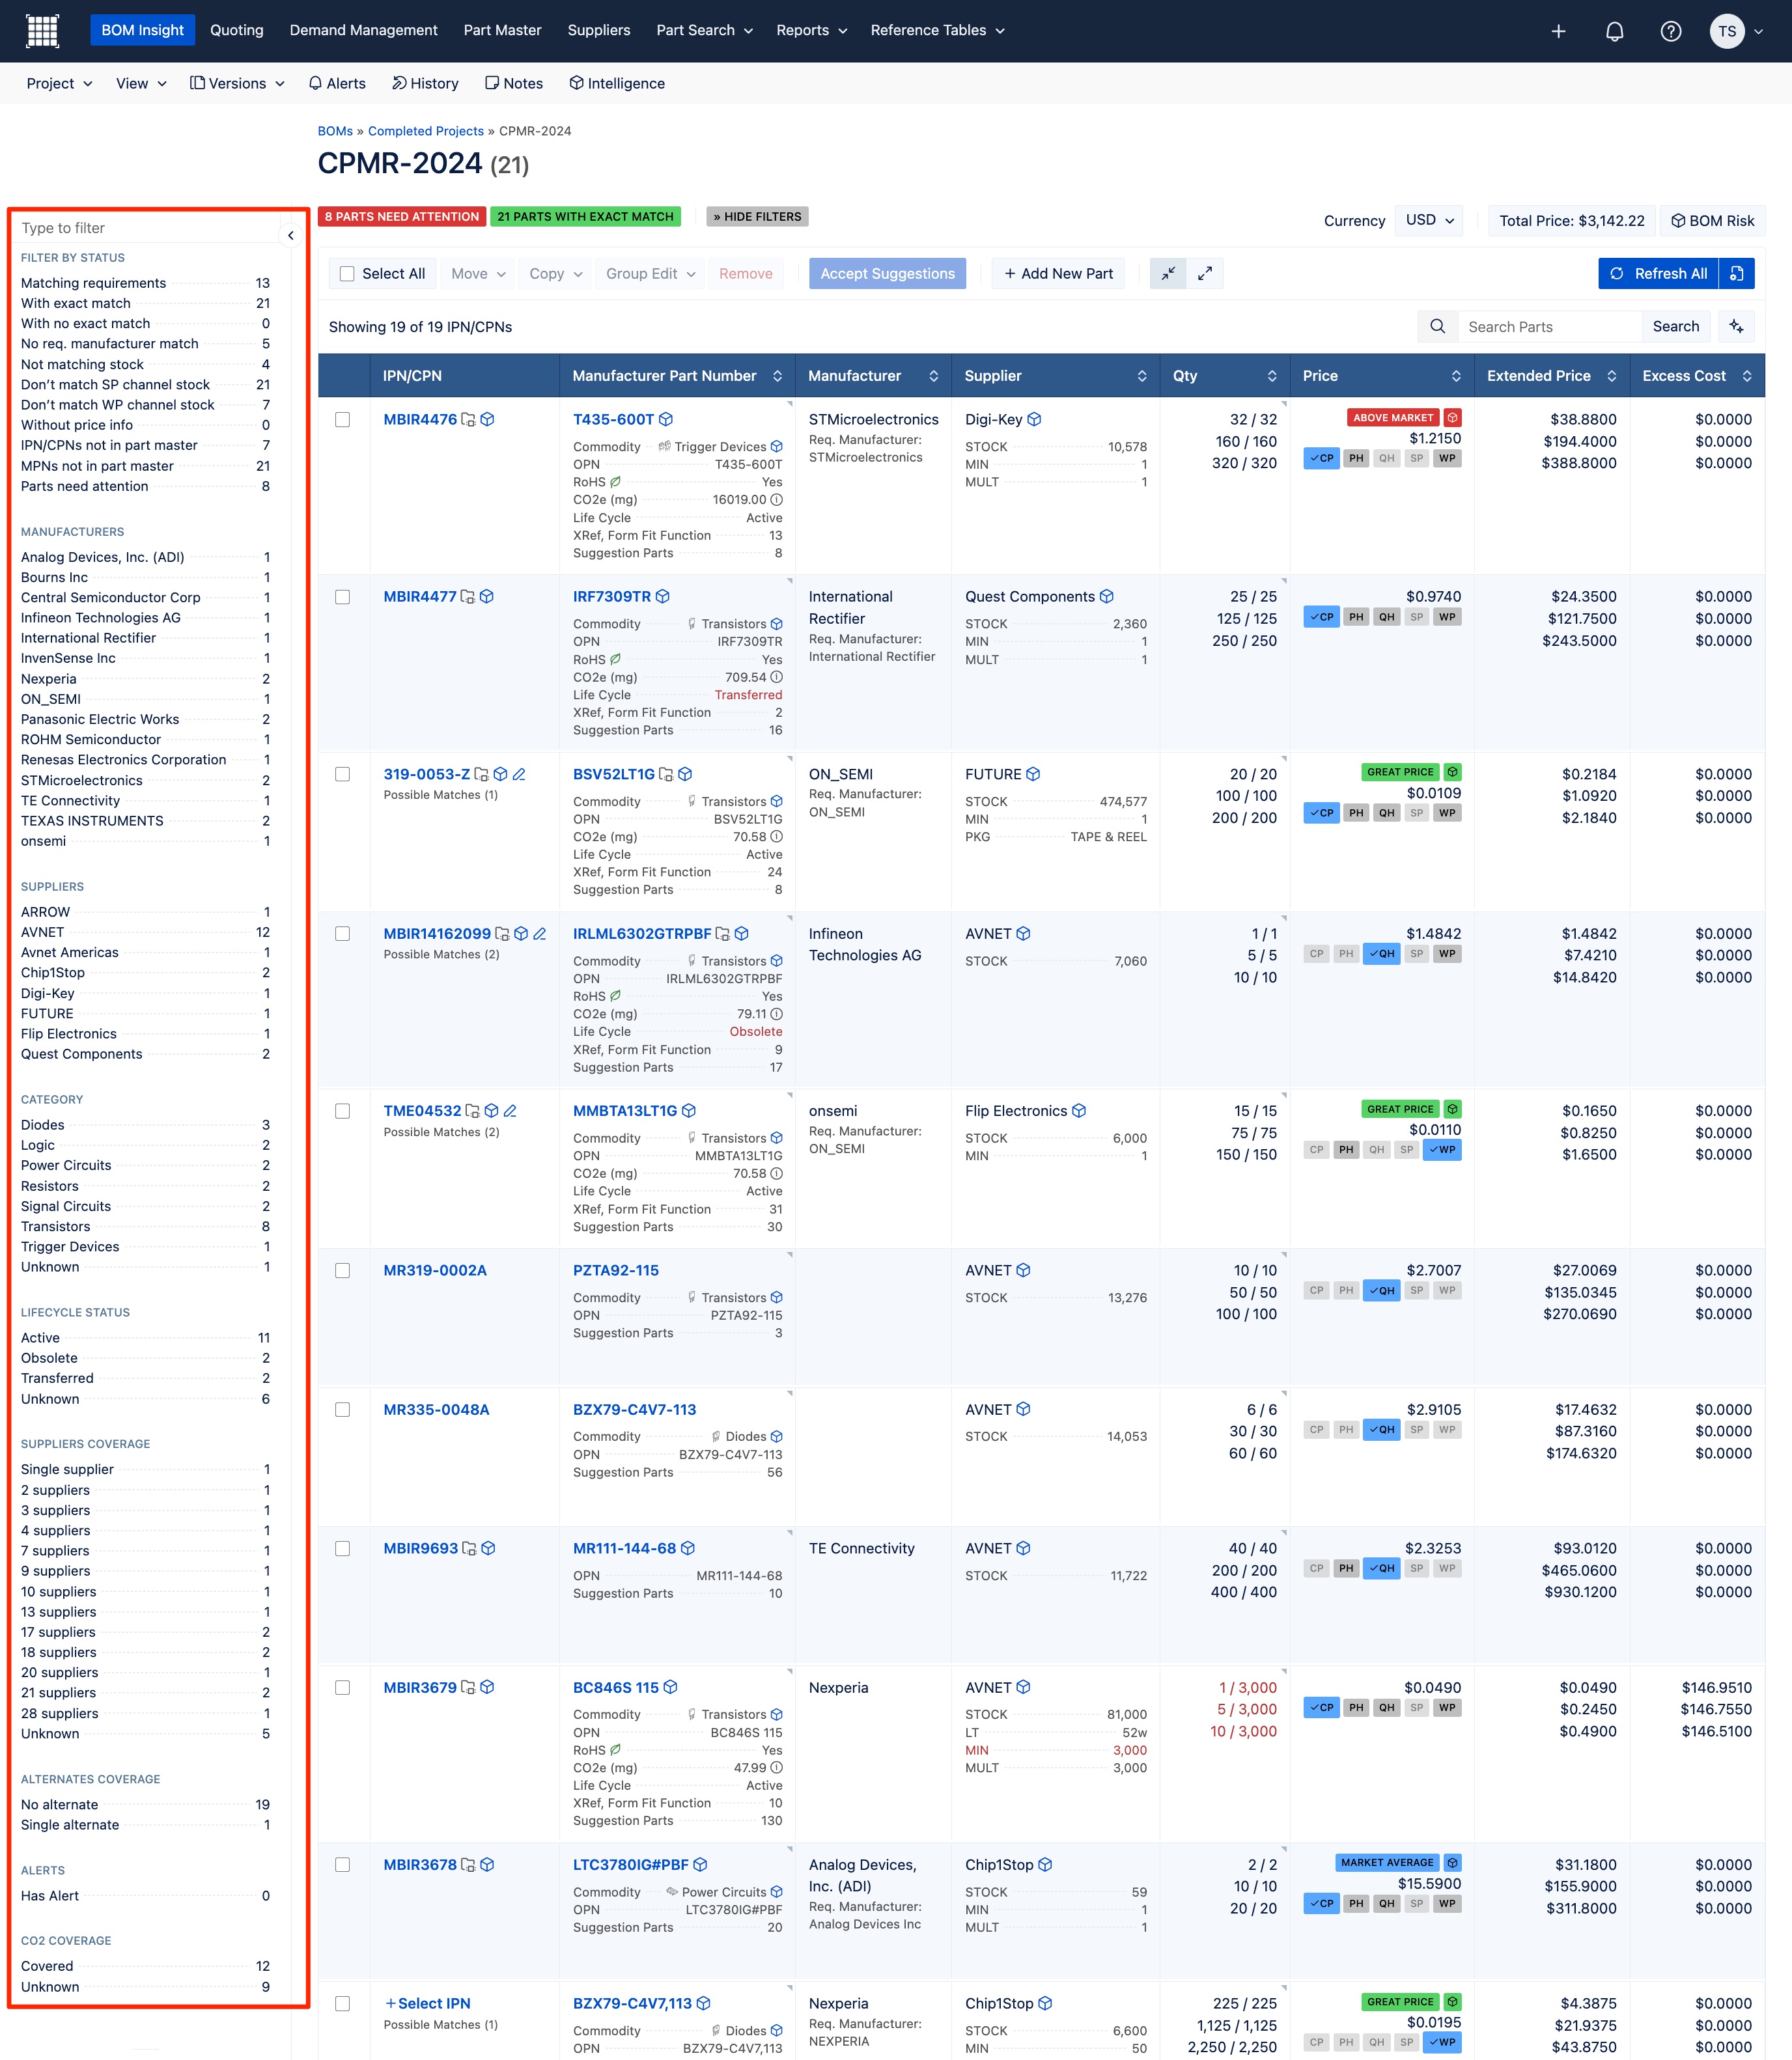1792x2060 pixels.
Task: Open the help question mark icon
Action: [1670, 31]
